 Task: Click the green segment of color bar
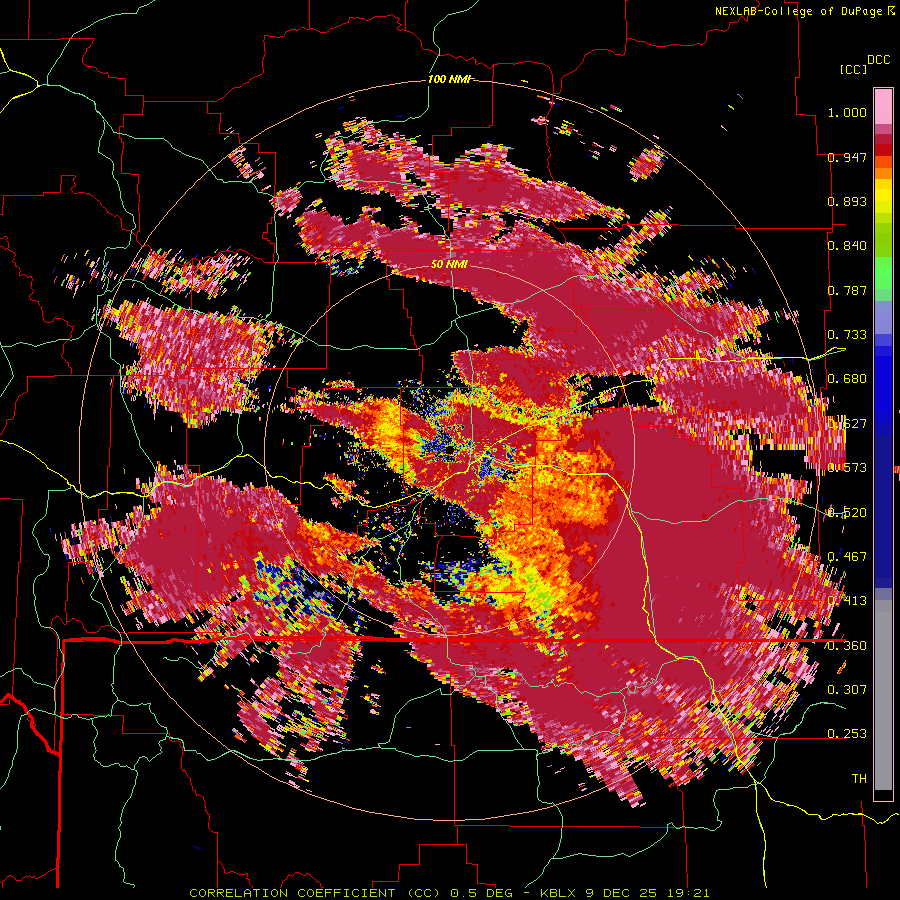pyautogui.click(x=883, y=274)
